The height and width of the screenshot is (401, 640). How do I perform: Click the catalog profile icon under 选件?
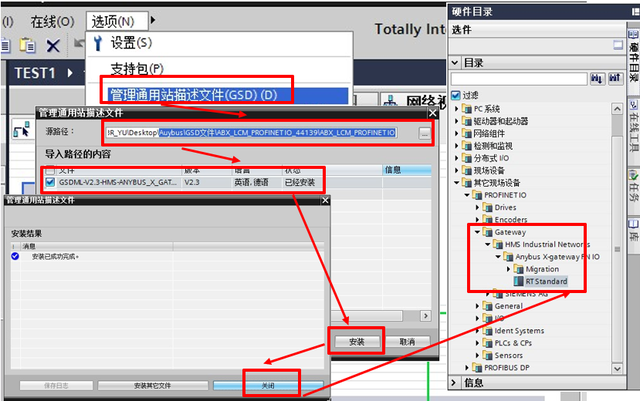pyautogui.click(x=618, y=45)
